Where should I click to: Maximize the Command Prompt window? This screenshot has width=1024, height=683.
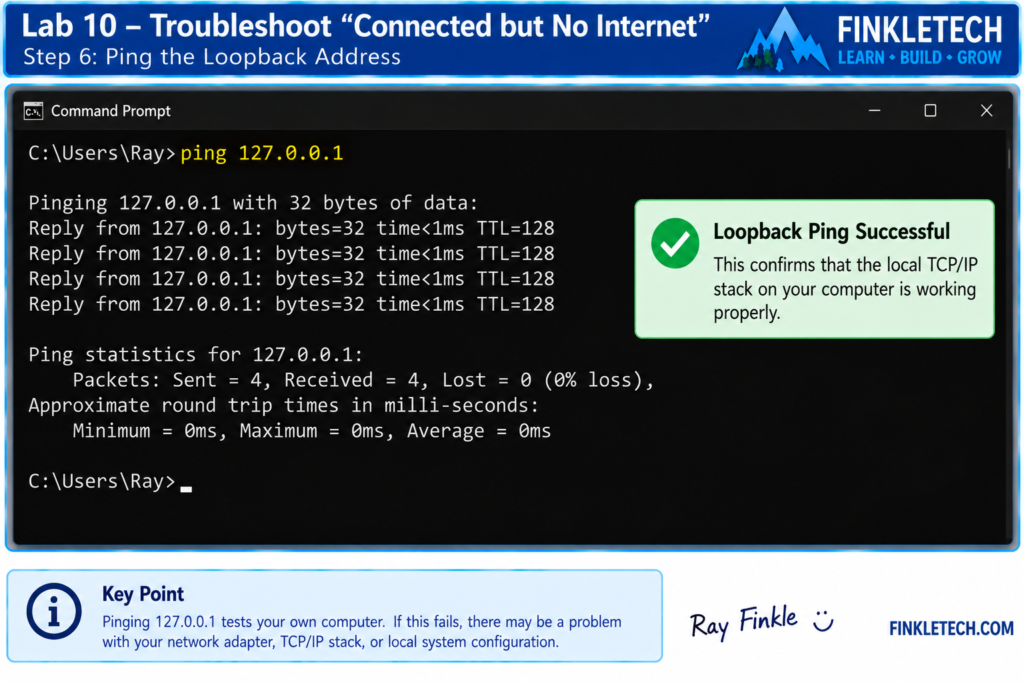[930, 111]
